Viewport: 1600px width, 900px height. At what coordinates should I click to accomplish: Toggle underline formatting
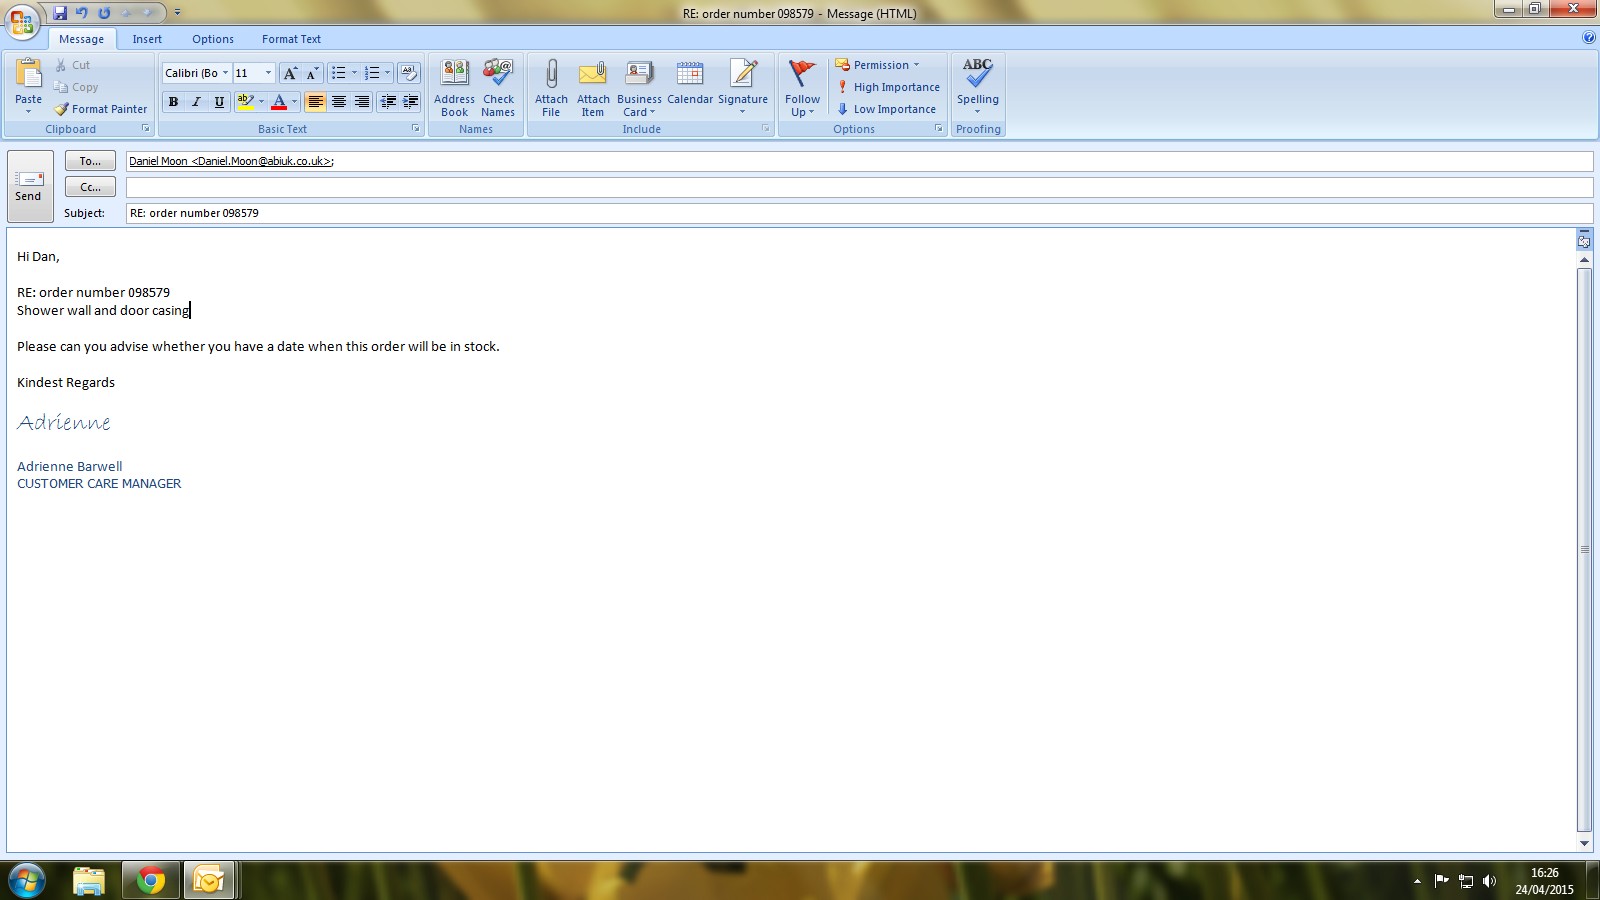coord(219,102)
